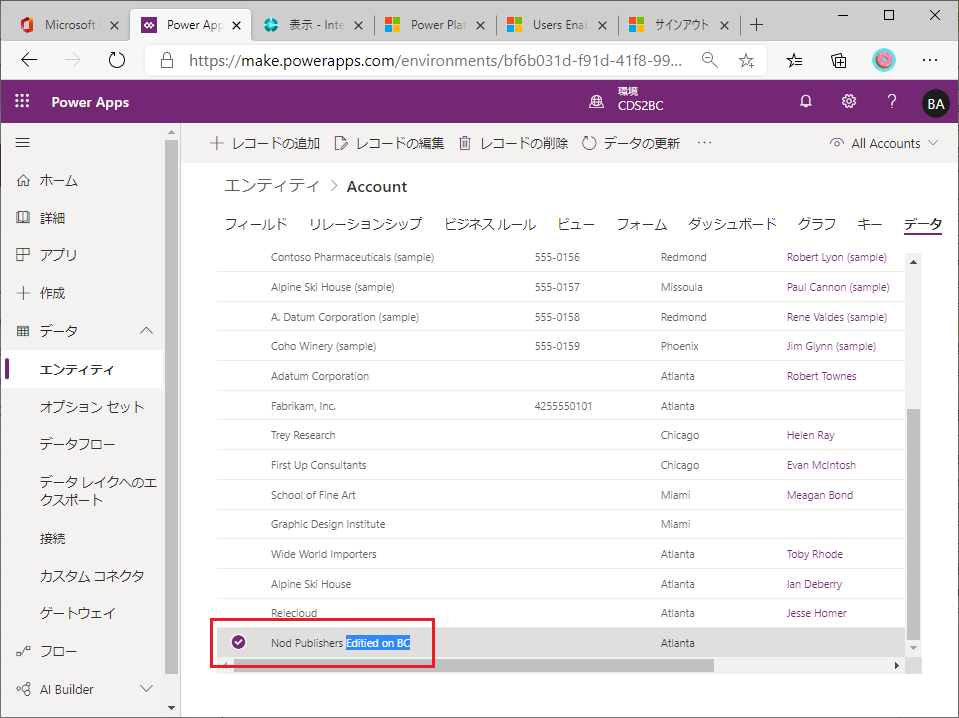Open ゲートウェイ in the sidebar
Viewport: 959px width, 718px height.
78,613
